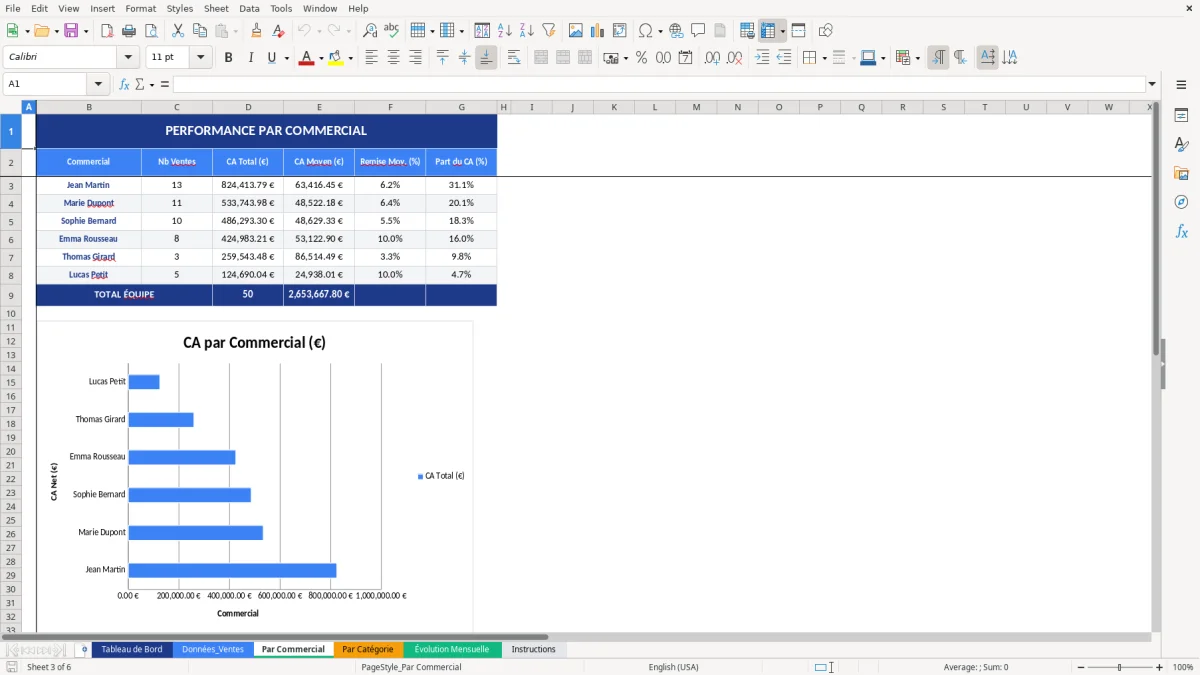Toggle bold formatting on selected cell

click(228, 57)
